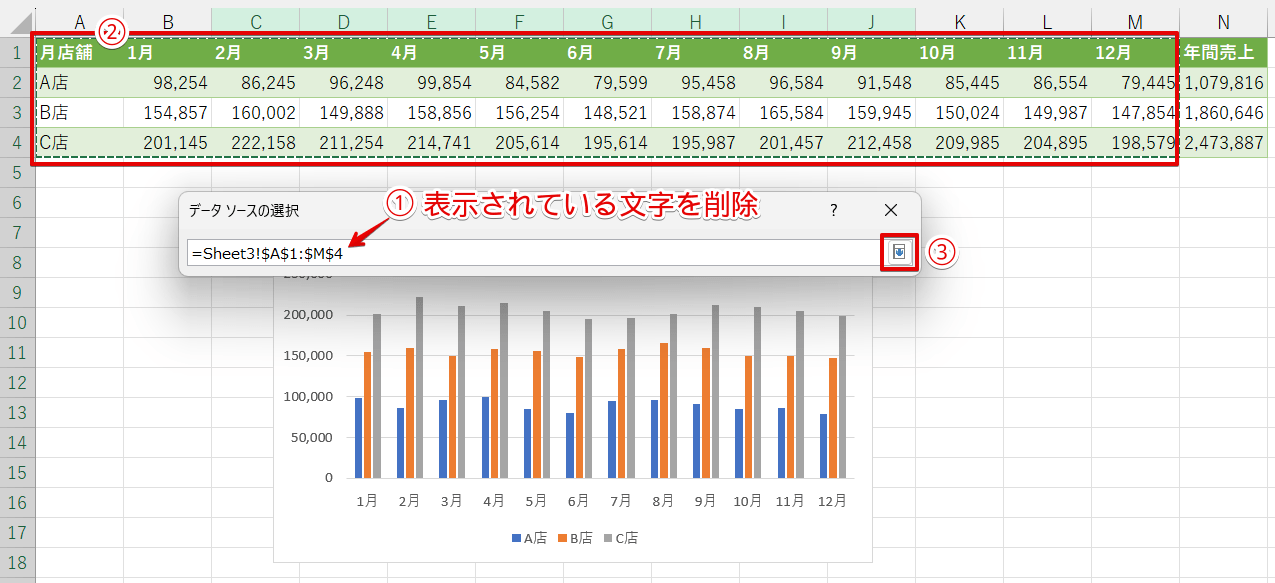
Task: Click inside the =Sheet3!$A$1:$M$4 input field
Action: pyautogui.click(x=500, y=252)
